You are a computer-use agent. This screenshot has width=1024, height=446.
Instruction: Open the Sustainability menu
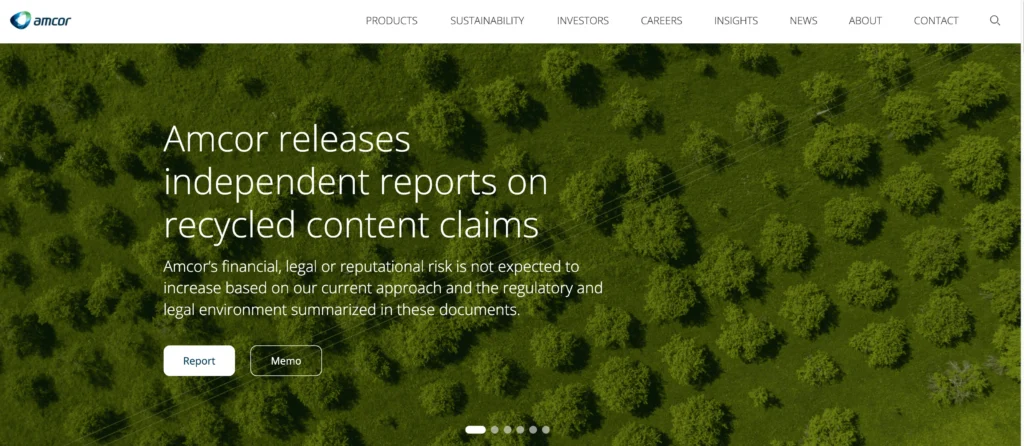[487, 20]
